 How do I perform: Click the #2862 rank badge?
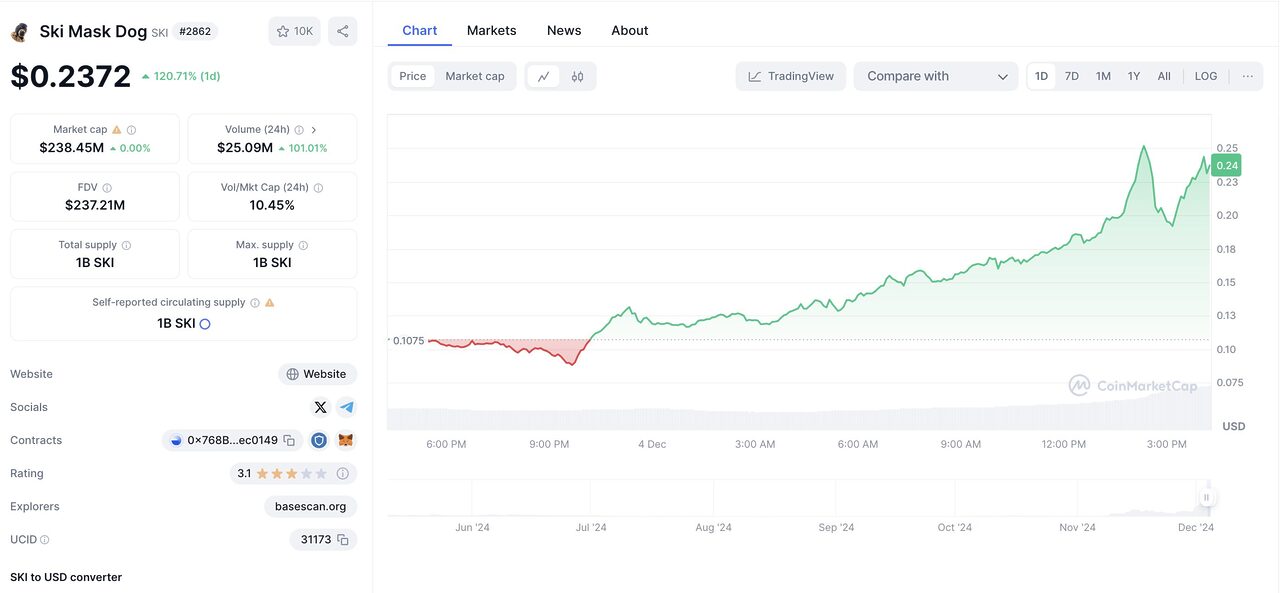[x=195, y=32]
